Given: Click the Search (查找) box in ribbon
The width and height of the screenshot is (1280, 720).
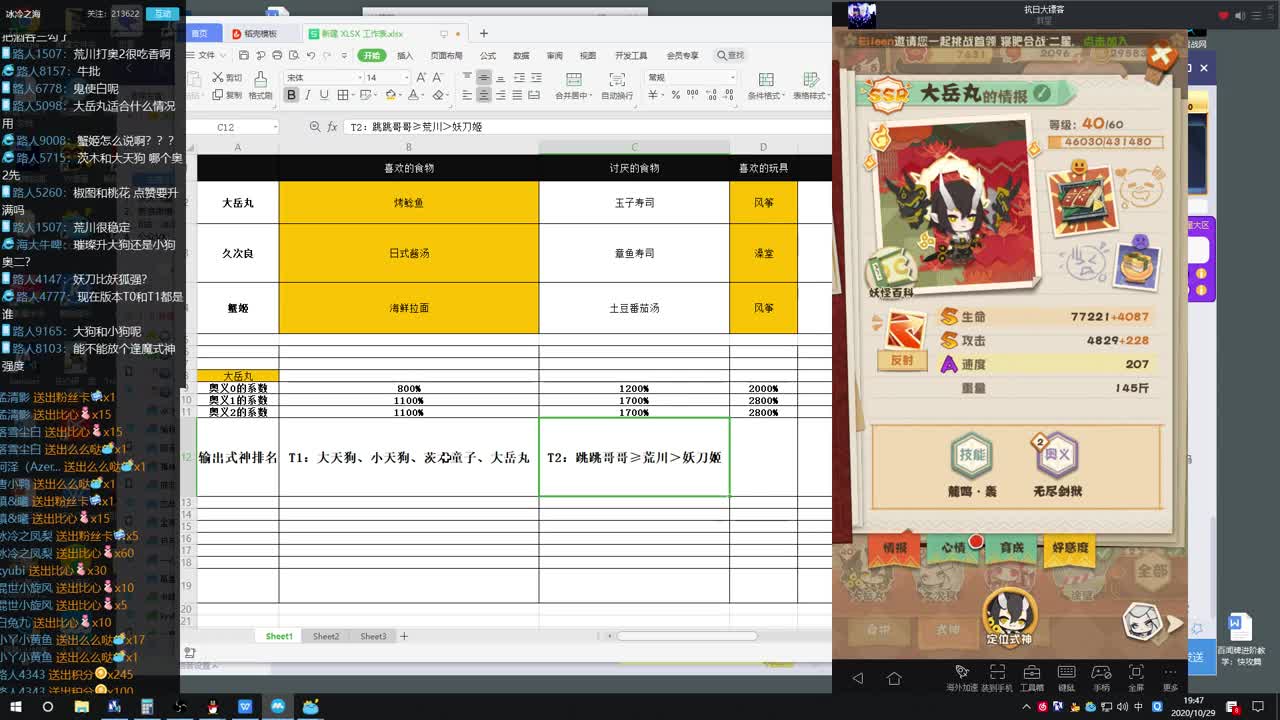Looking at the screenshot, I should point(731,55).
